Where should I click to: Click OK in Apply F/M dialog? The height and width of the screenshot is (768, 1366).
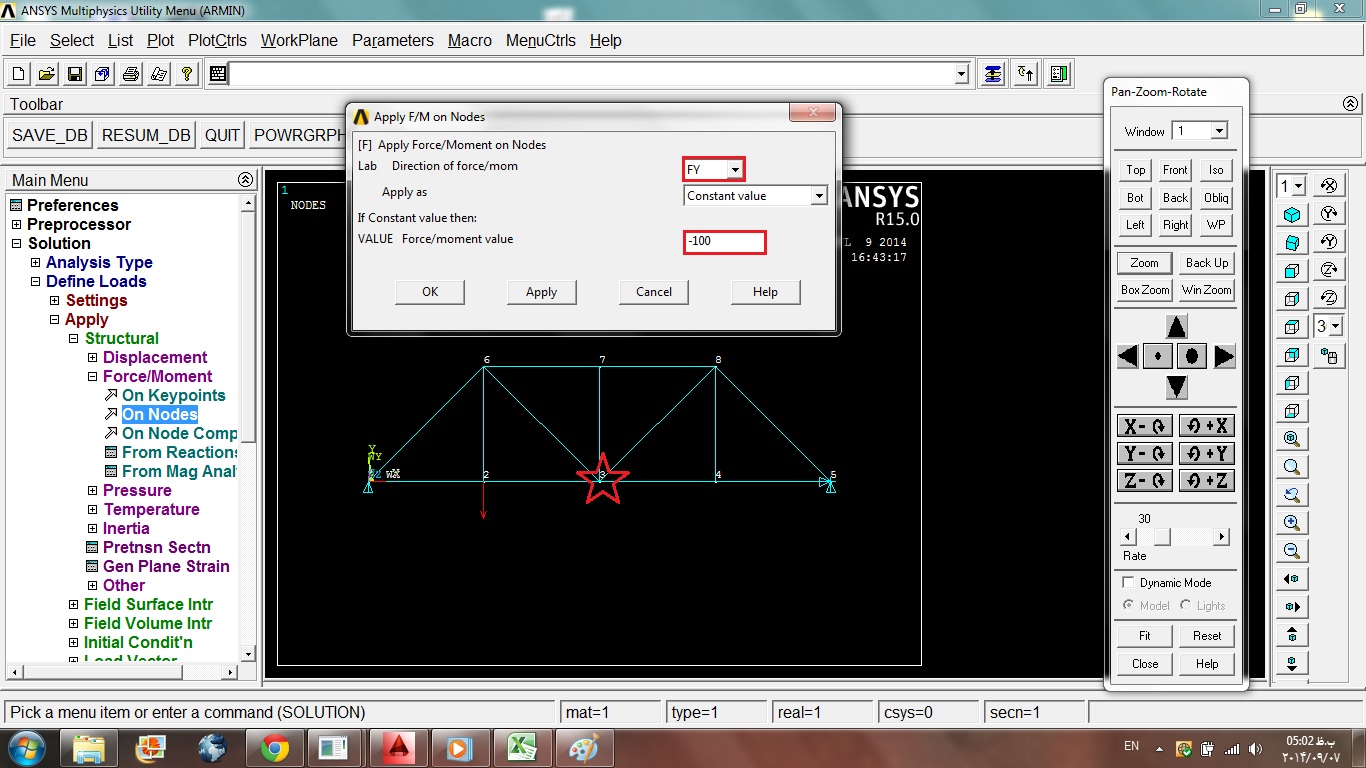point(430,292)
